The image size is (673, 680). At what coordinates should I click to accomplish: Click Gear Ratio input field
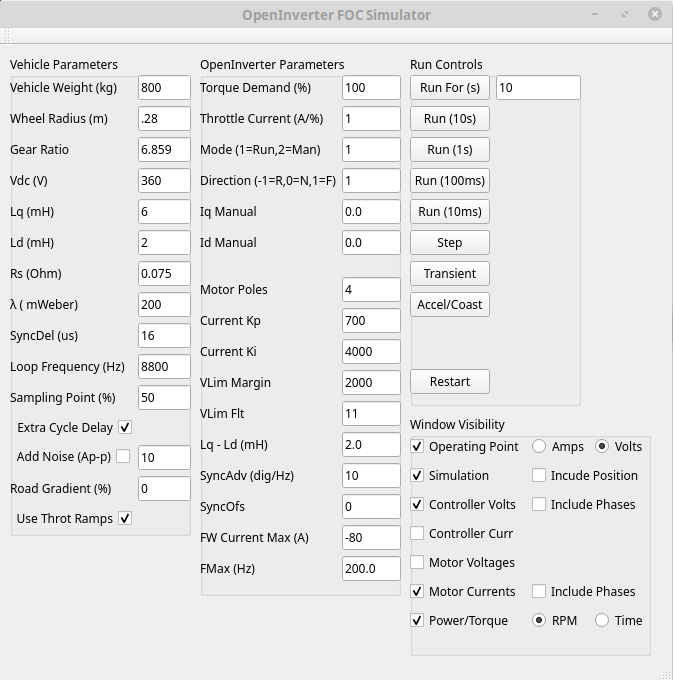[x=164, y=150]
